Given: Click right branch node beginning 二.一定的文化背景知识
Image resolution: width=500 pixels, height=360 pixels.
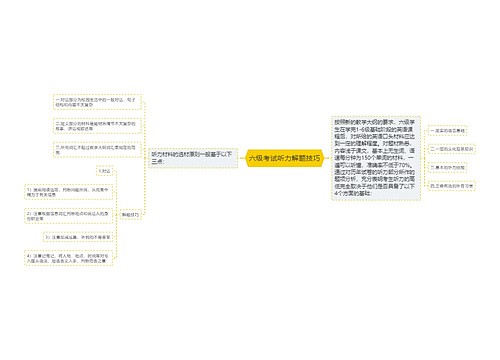Looking at the screenshot, I should click(452, 149).
